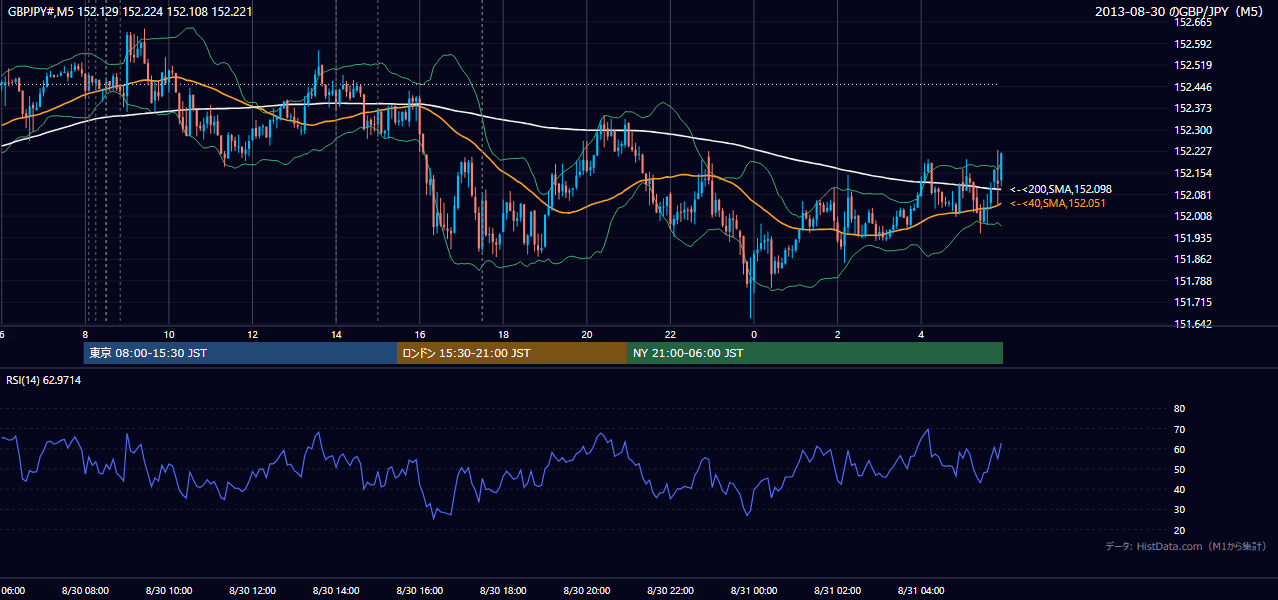Click price level 152.300 on the axis
Screen dimensions: 1278x600
coord(1192,130)
